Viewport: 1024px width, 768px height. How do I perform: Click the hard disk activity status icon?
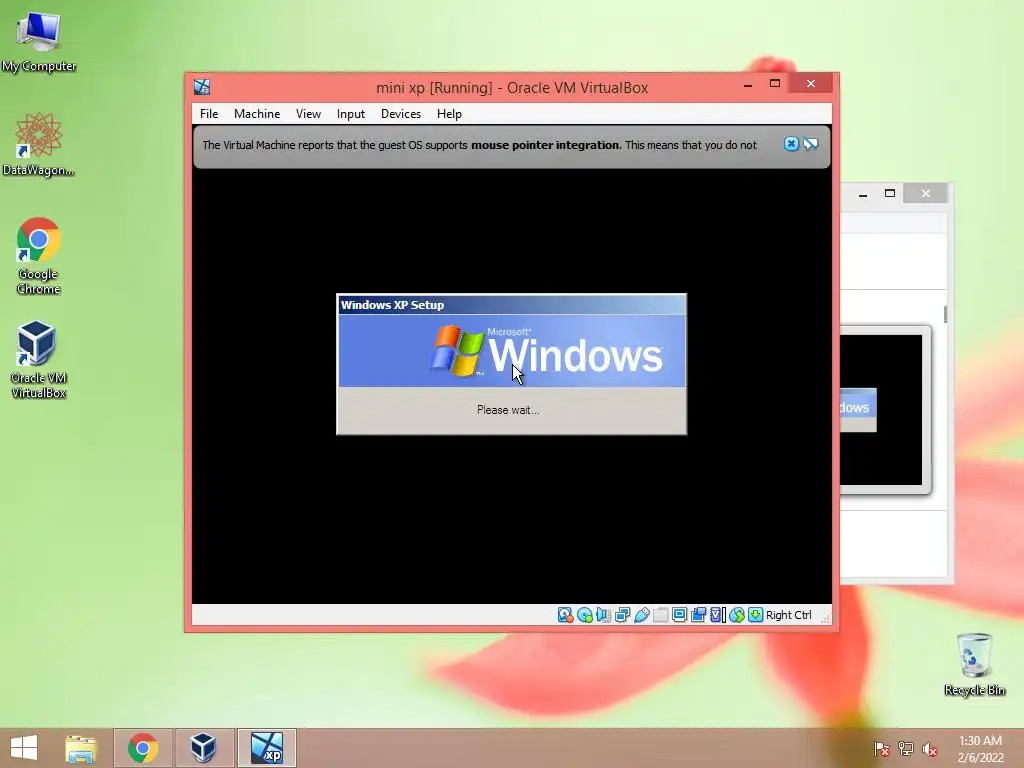pos(565,615)
